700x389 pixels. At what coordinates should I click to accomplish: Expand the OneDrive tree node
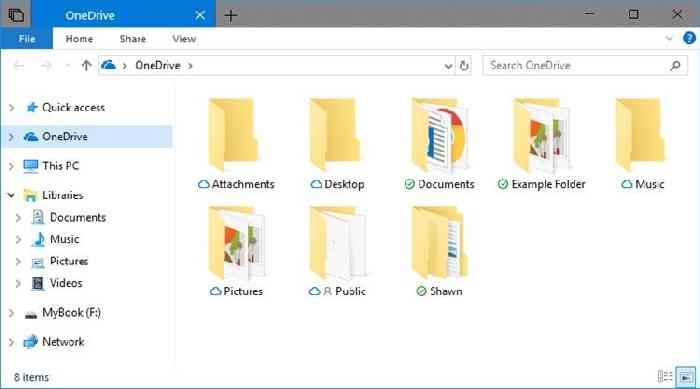(x=11, y=137)
